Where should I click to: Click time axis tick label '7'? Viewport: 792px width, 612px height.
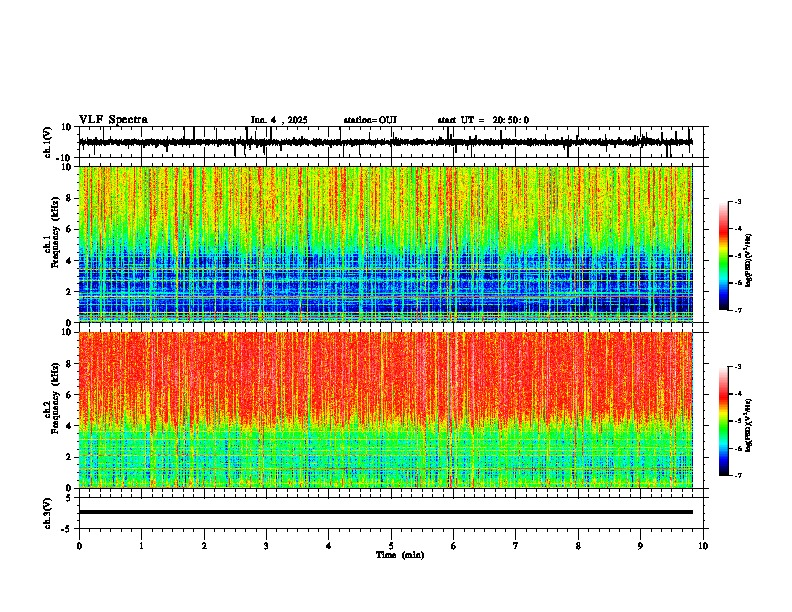point(516,546)
